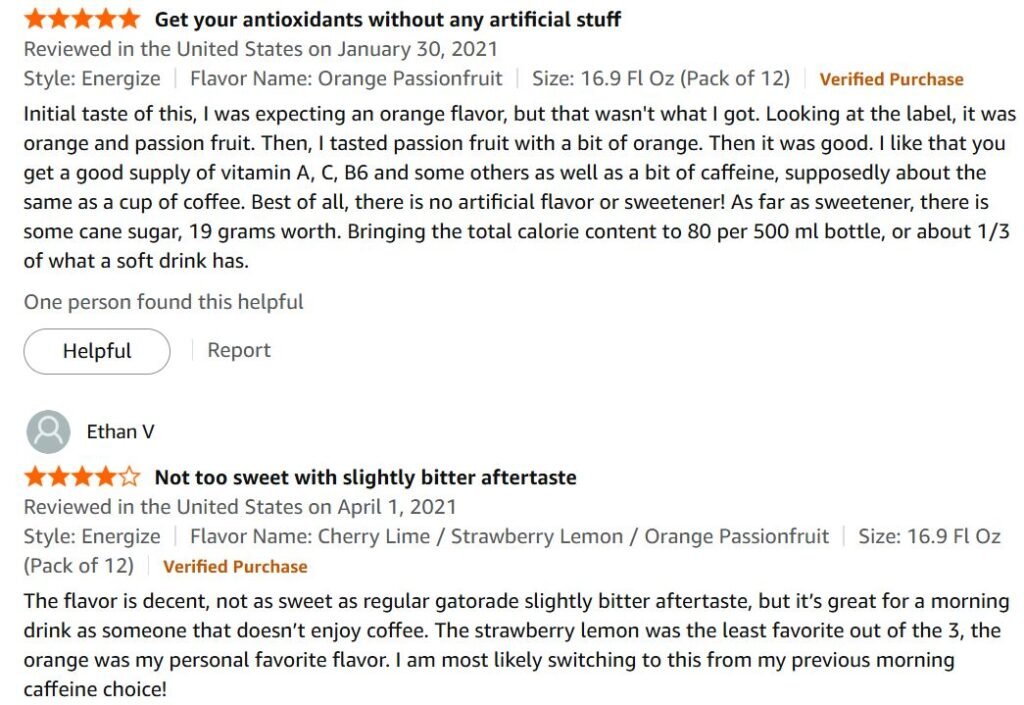Open the review titled "Get your antioxidants without any artificial stuff"
The width and height of the screenshot is (1024, 705).
387,19
